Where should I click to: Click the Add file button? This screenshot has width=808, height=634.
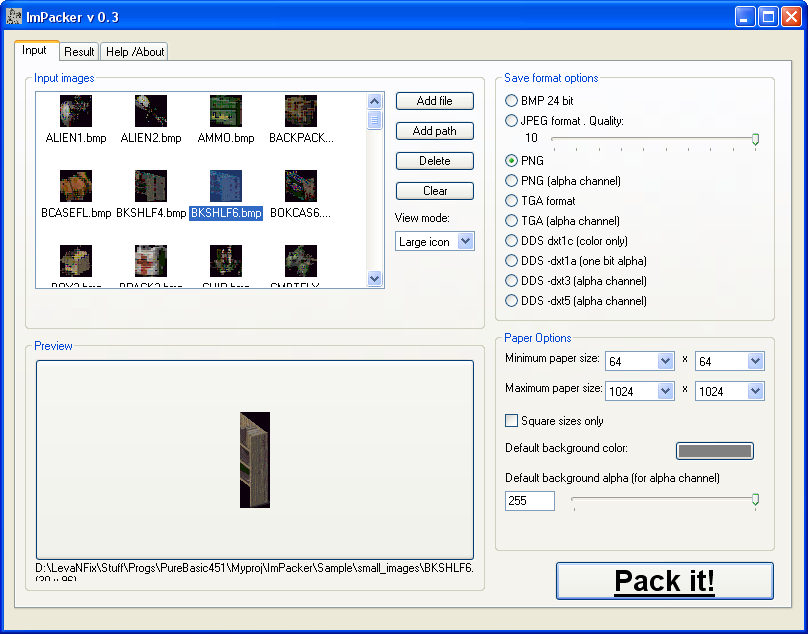[x=434, y=101]
